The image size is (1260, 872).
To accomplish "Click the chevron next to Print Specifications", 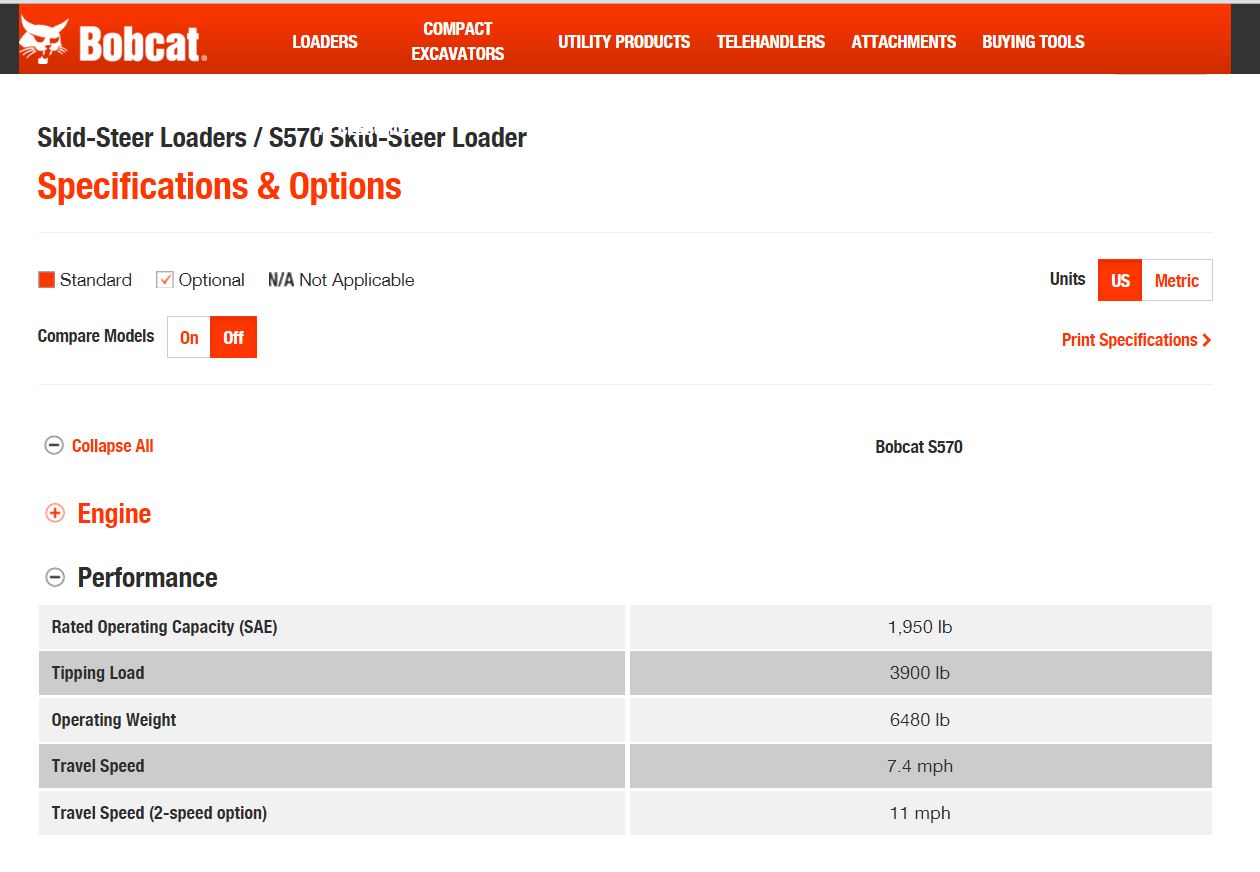I will (x=1207, y=340).
